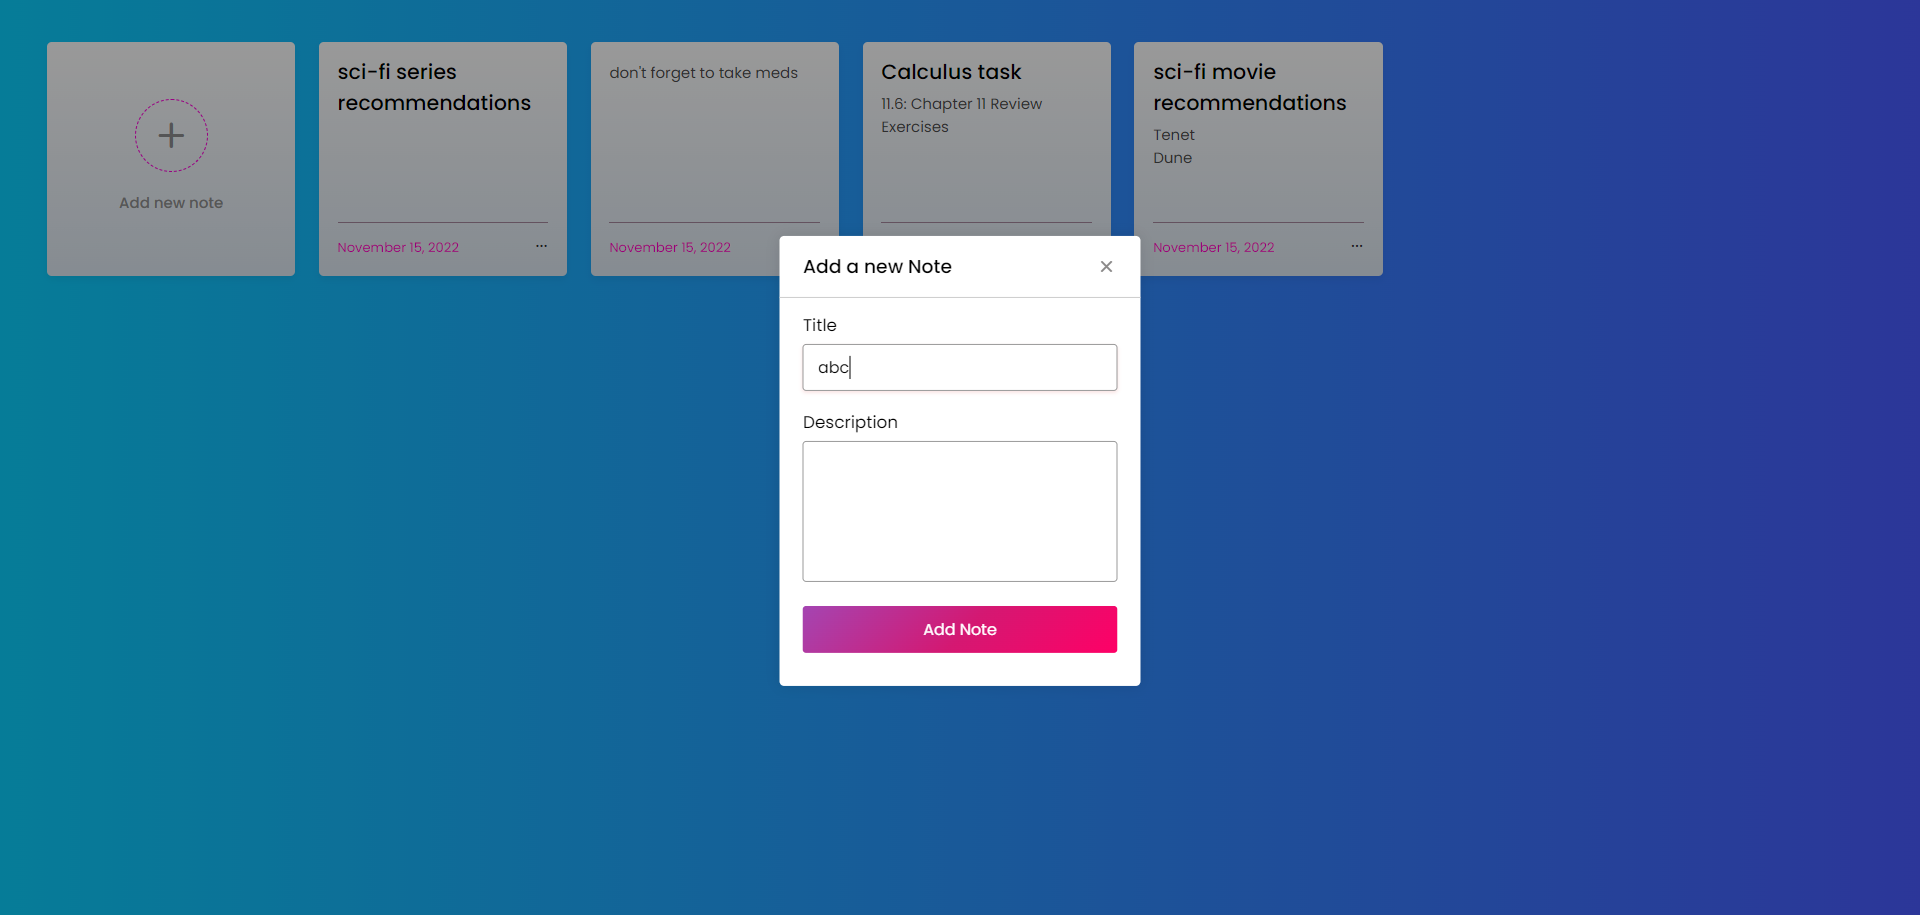The width and height of the screenshot is (1920, 915).
Task: Open the Calculus task note
Action: [x=985, y=140]
